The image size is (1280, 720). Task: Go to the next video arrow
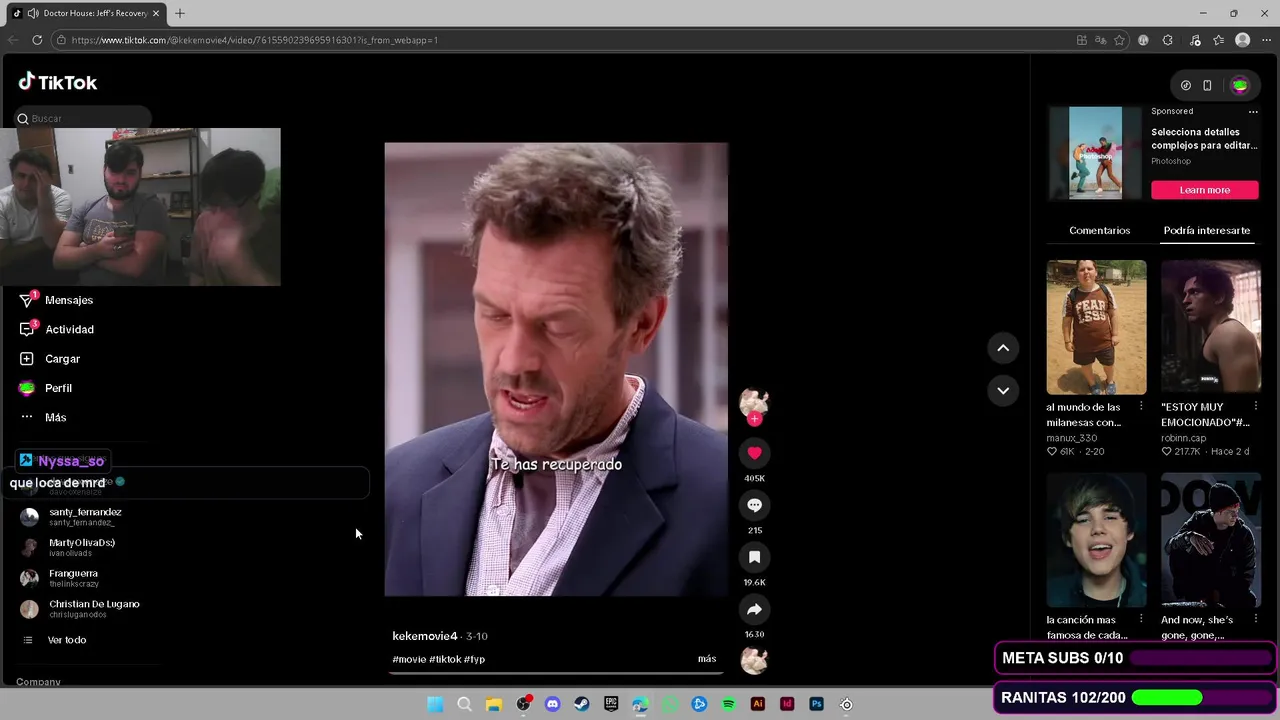(x=1003, y=390)
